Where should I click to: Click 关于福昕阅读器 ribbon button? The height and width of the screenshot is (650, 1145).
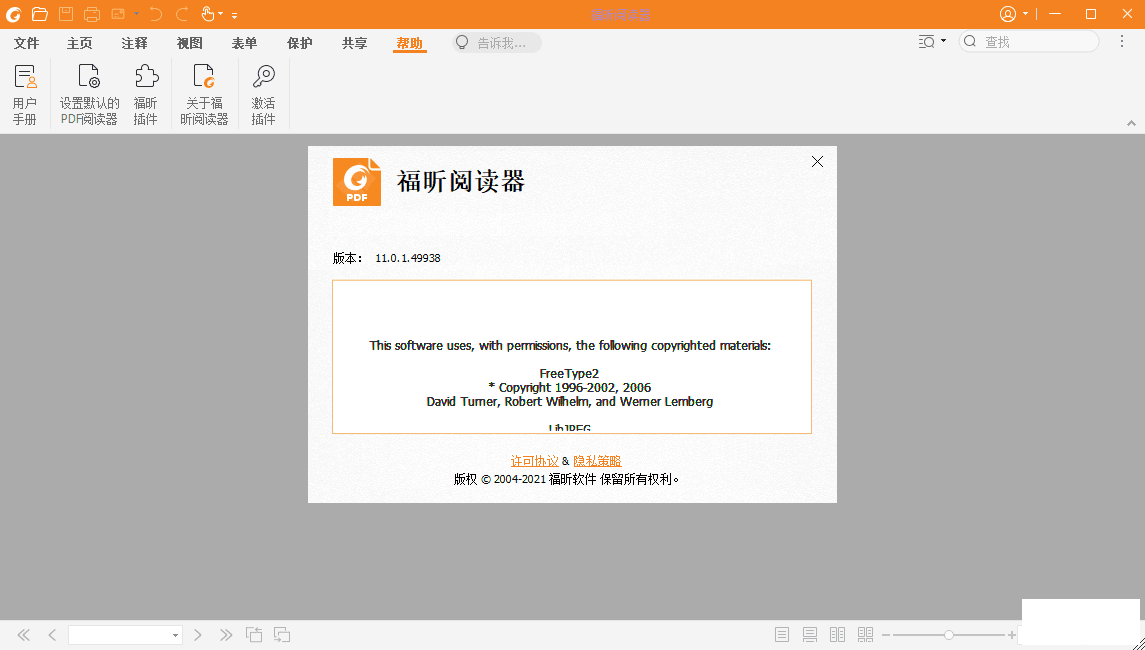(204, 95)
